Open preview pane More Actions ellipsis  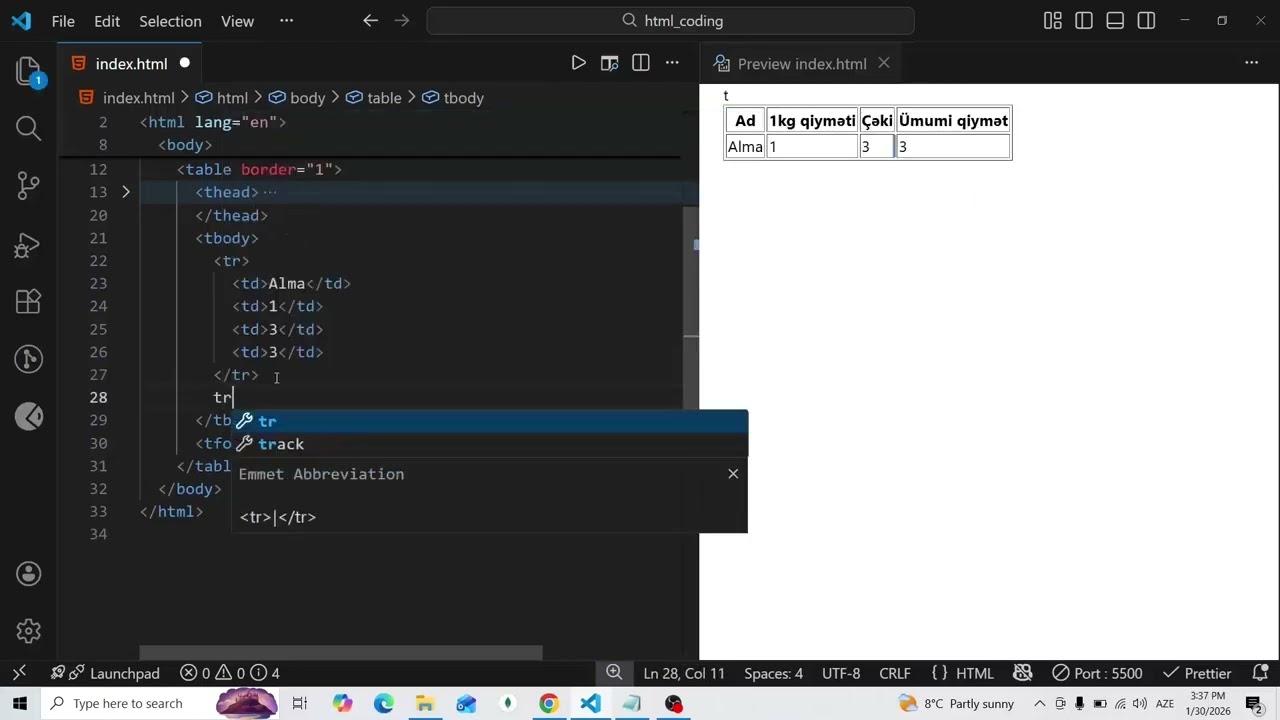coord(1251,63)
